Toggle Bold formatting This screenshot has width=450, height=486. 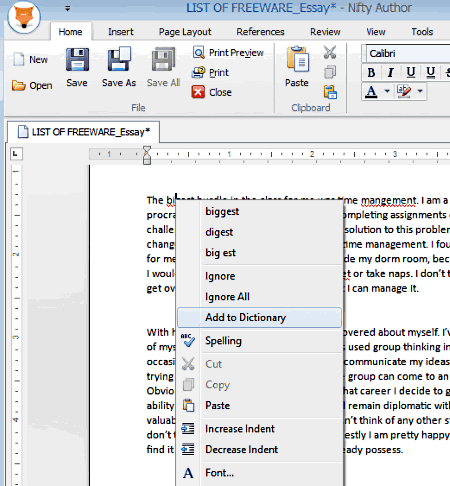(371, 72)
